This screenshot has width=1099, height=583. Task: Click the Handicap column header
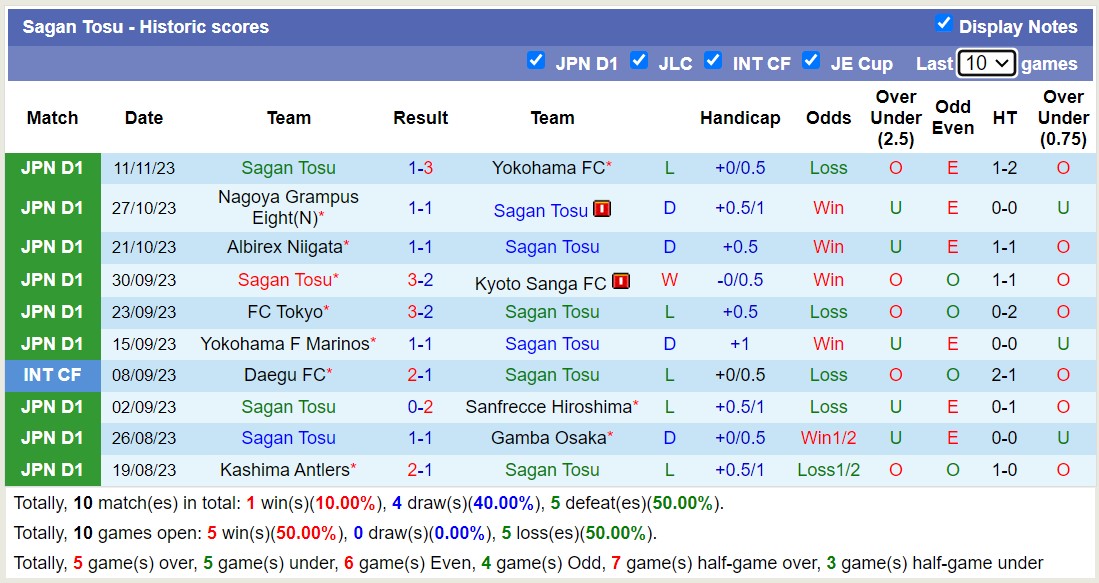(740, 118)
